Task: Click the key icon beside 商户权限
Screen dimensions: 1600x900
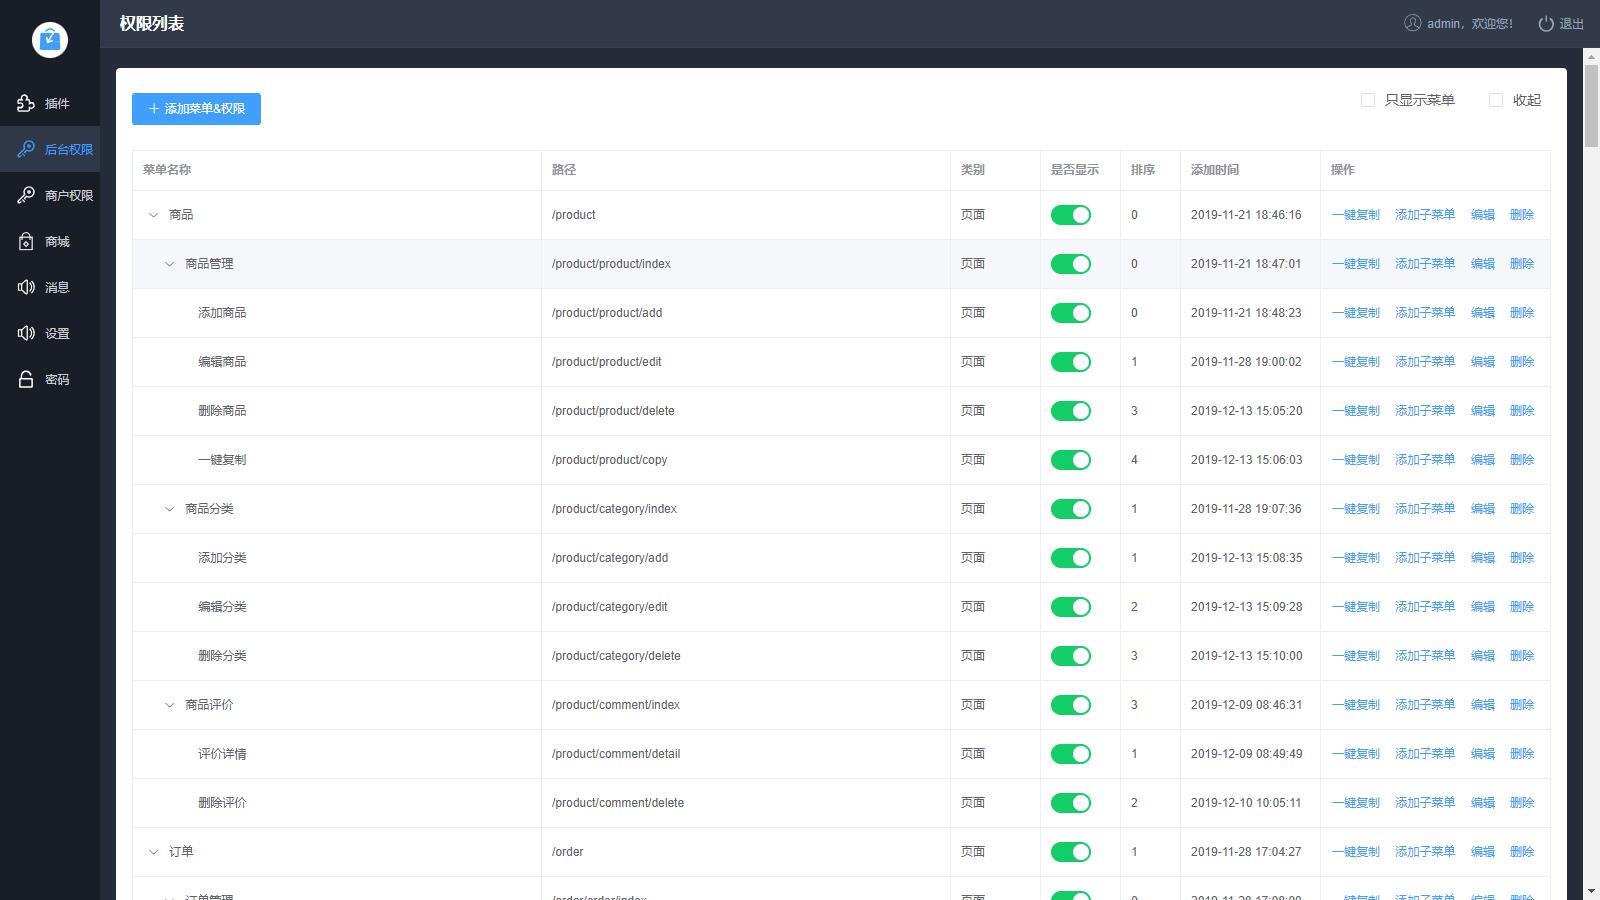Action: pos(26,195)
